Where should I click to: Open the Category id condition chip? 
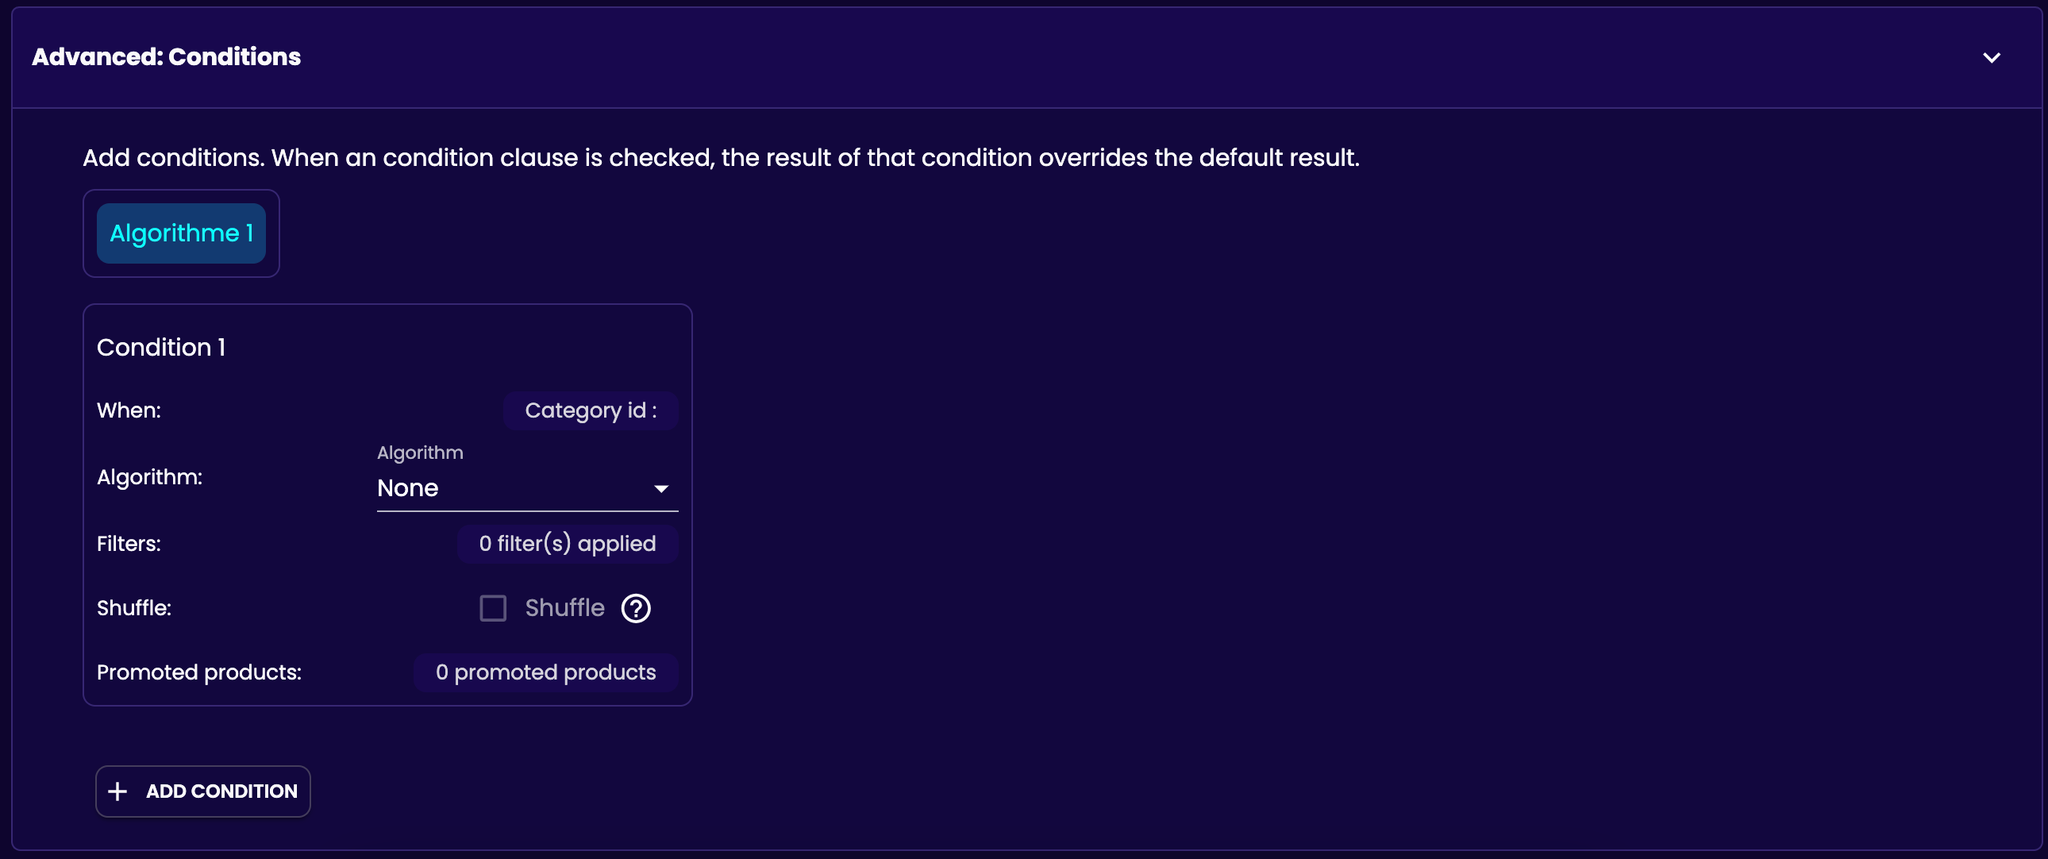click(590, 410)
